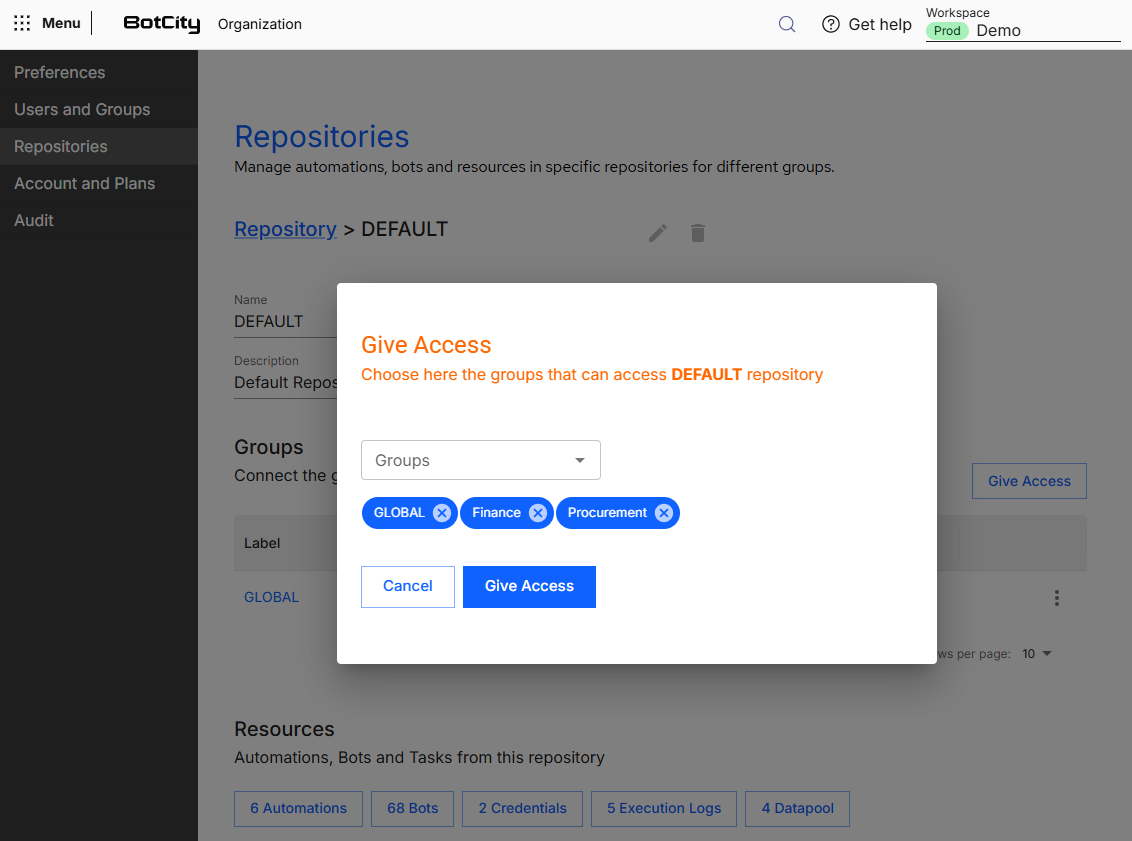The width and height of the screenshot is (1132, 841).
Task: Open the three-dot menu for GLOBAL row
Action: [1056, 598]
